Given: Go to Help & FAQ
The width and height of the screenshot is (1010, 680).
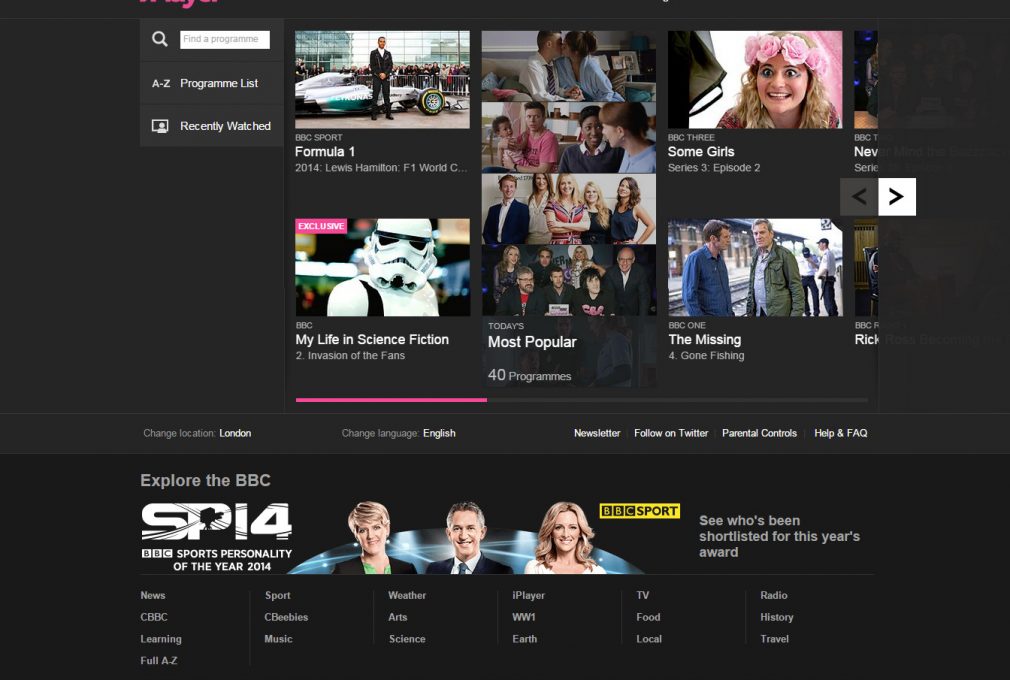Looking at the screenshot, I should tap(840, 433).
